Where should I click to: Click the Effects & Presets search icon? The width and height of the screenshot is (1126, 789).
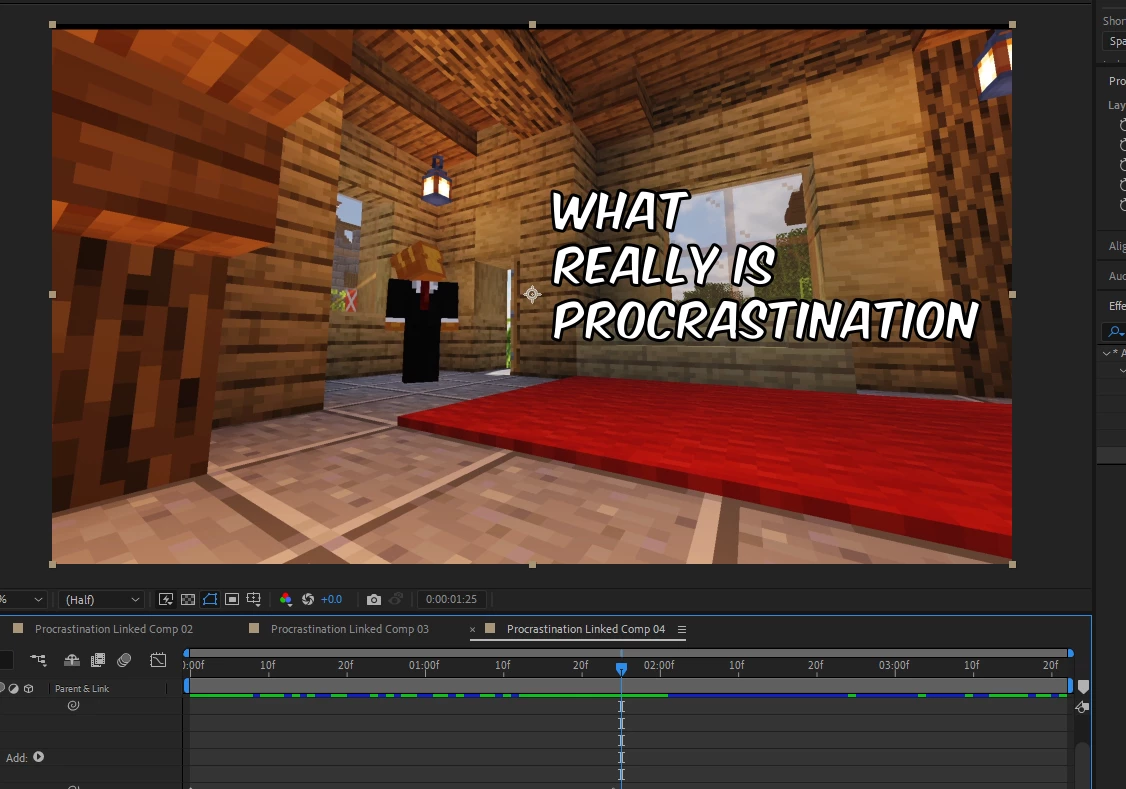(1115, 332)
